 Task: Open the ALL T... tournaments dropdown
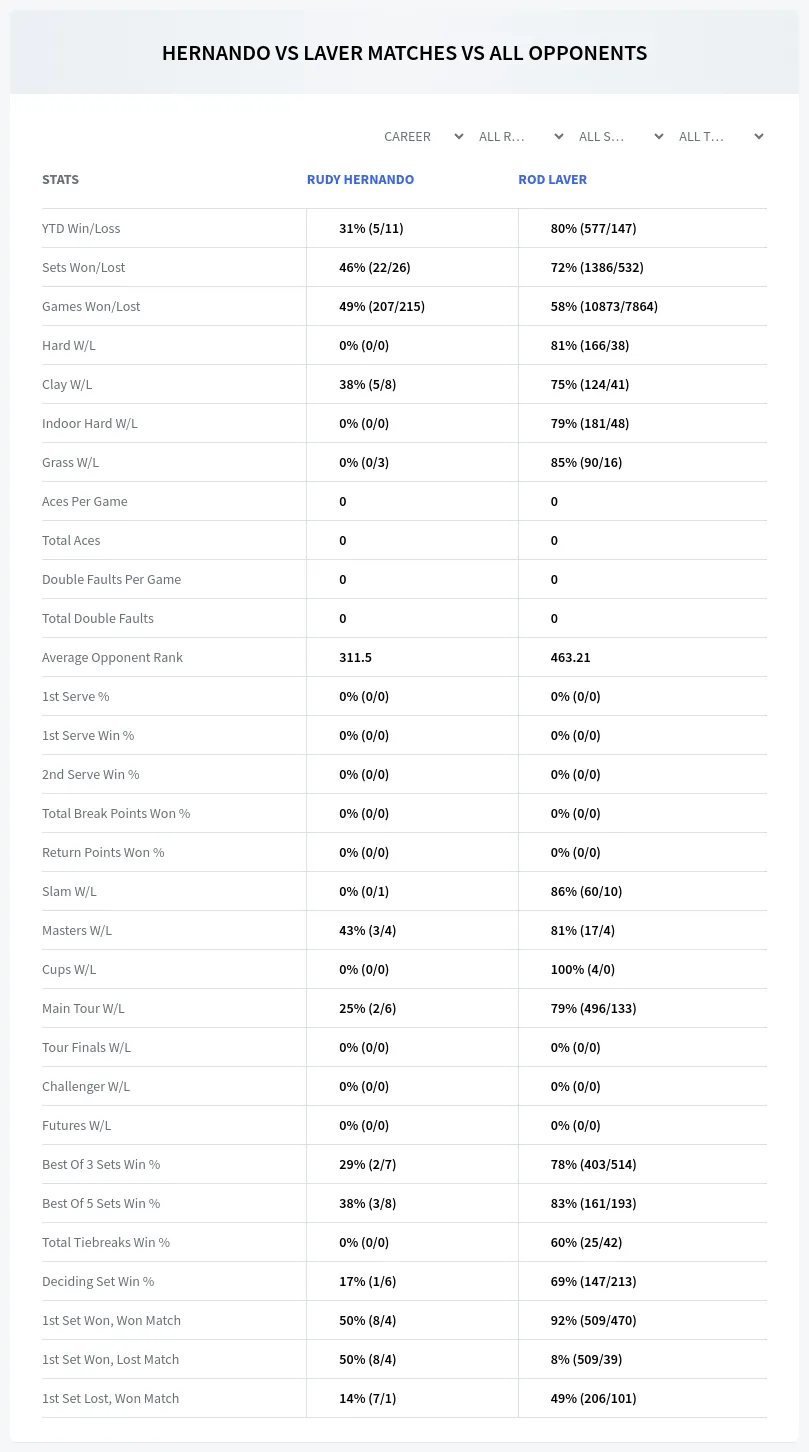tap(721, 136)
